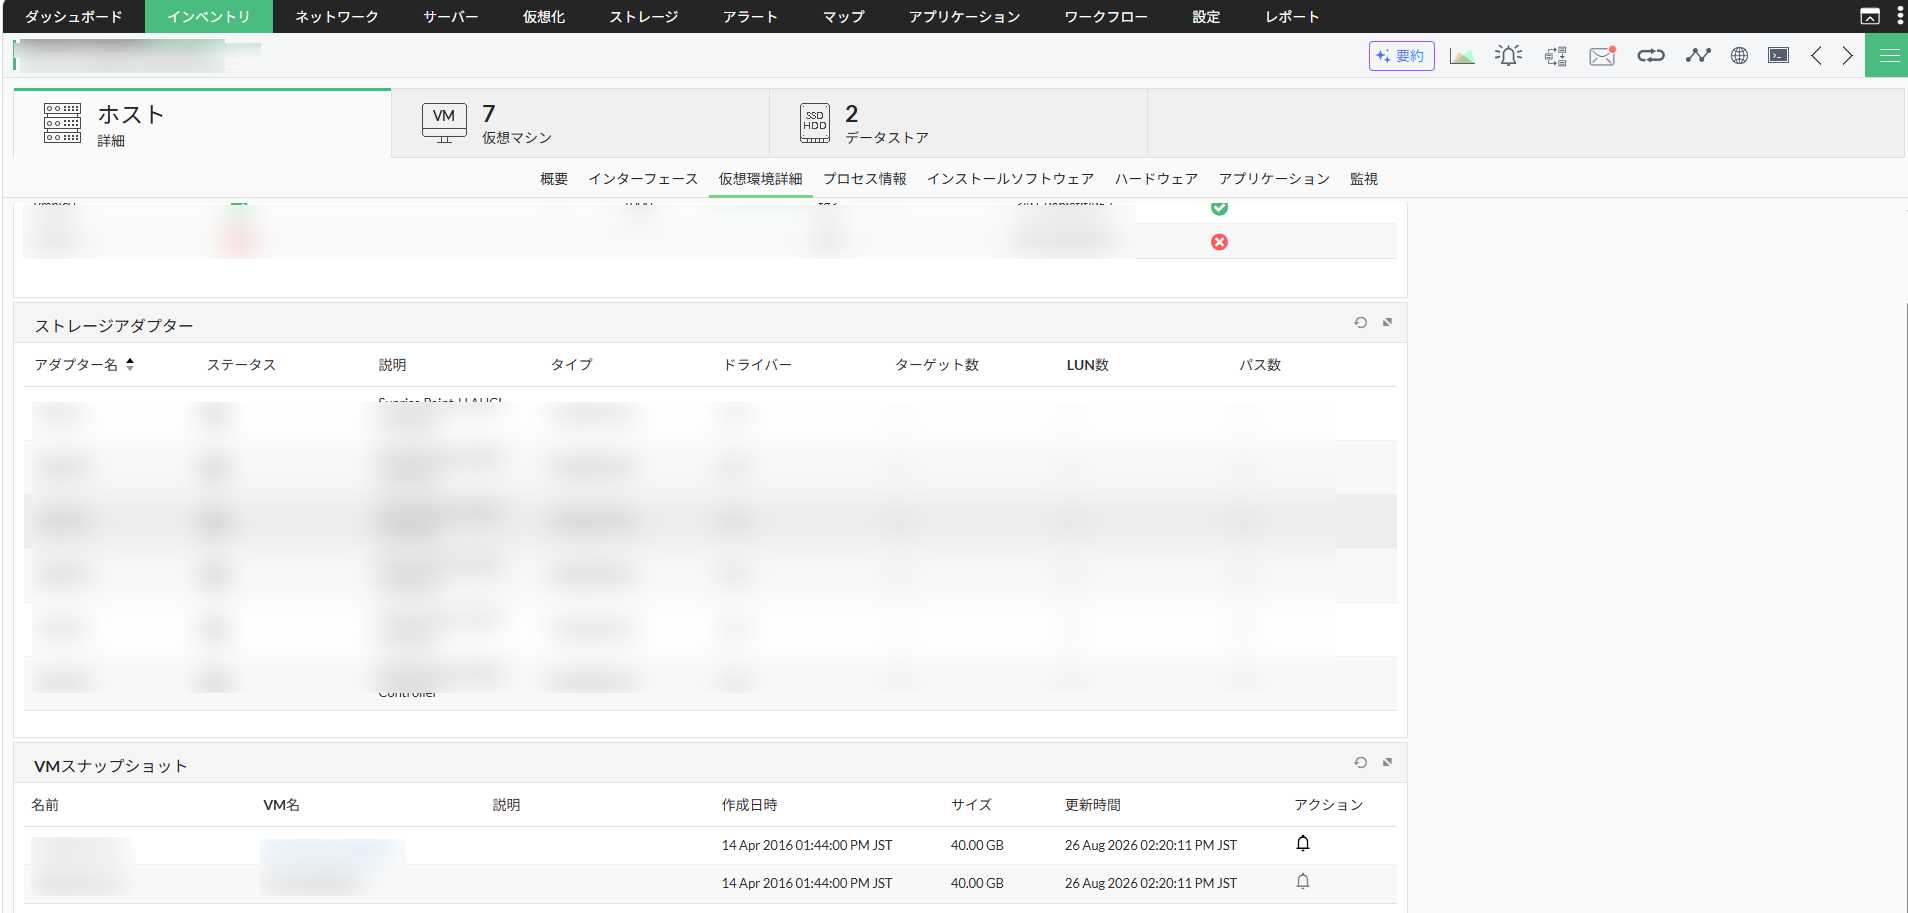Select the 7 仮想マシン tab
The image size is (1908, 913).
tap(580, 124)
